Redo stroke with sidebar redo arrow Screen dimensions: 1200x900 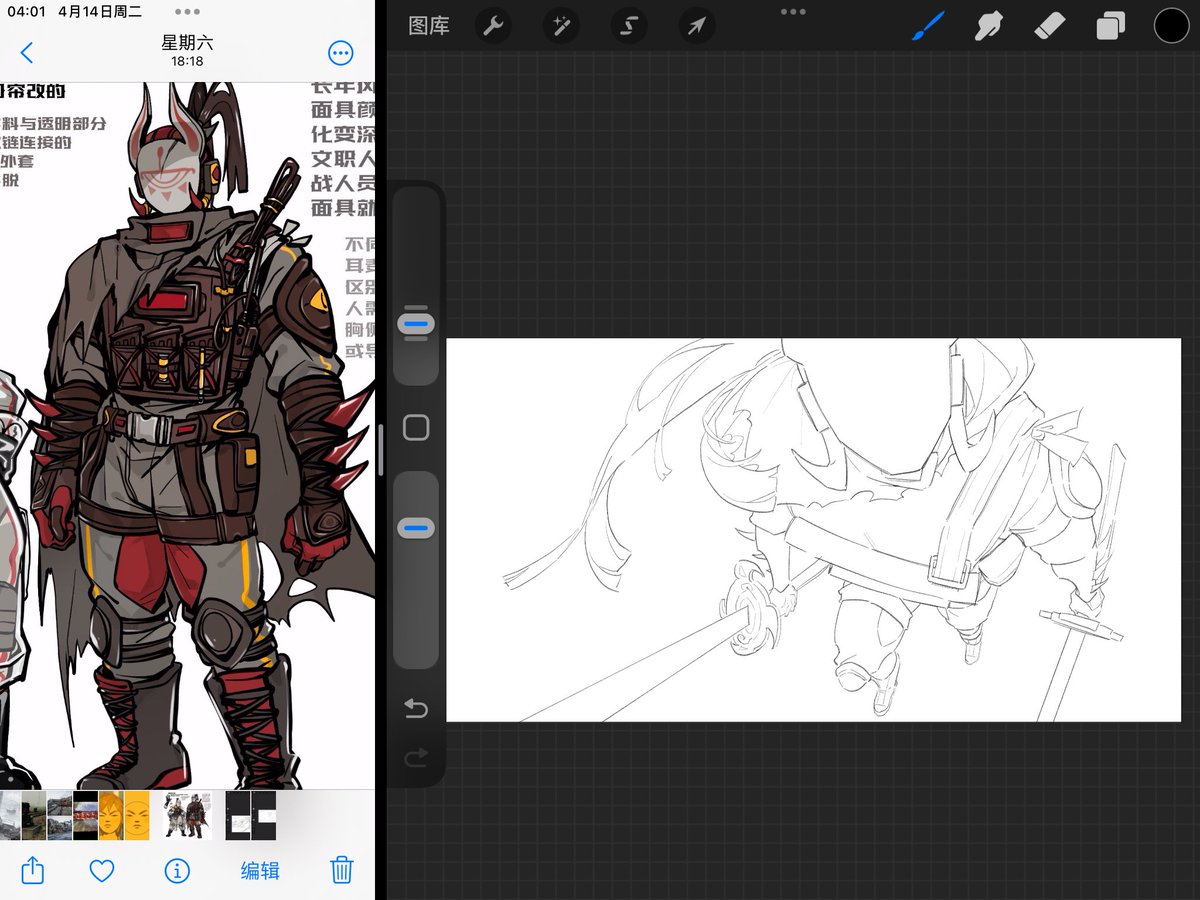[x=416, y=759]
